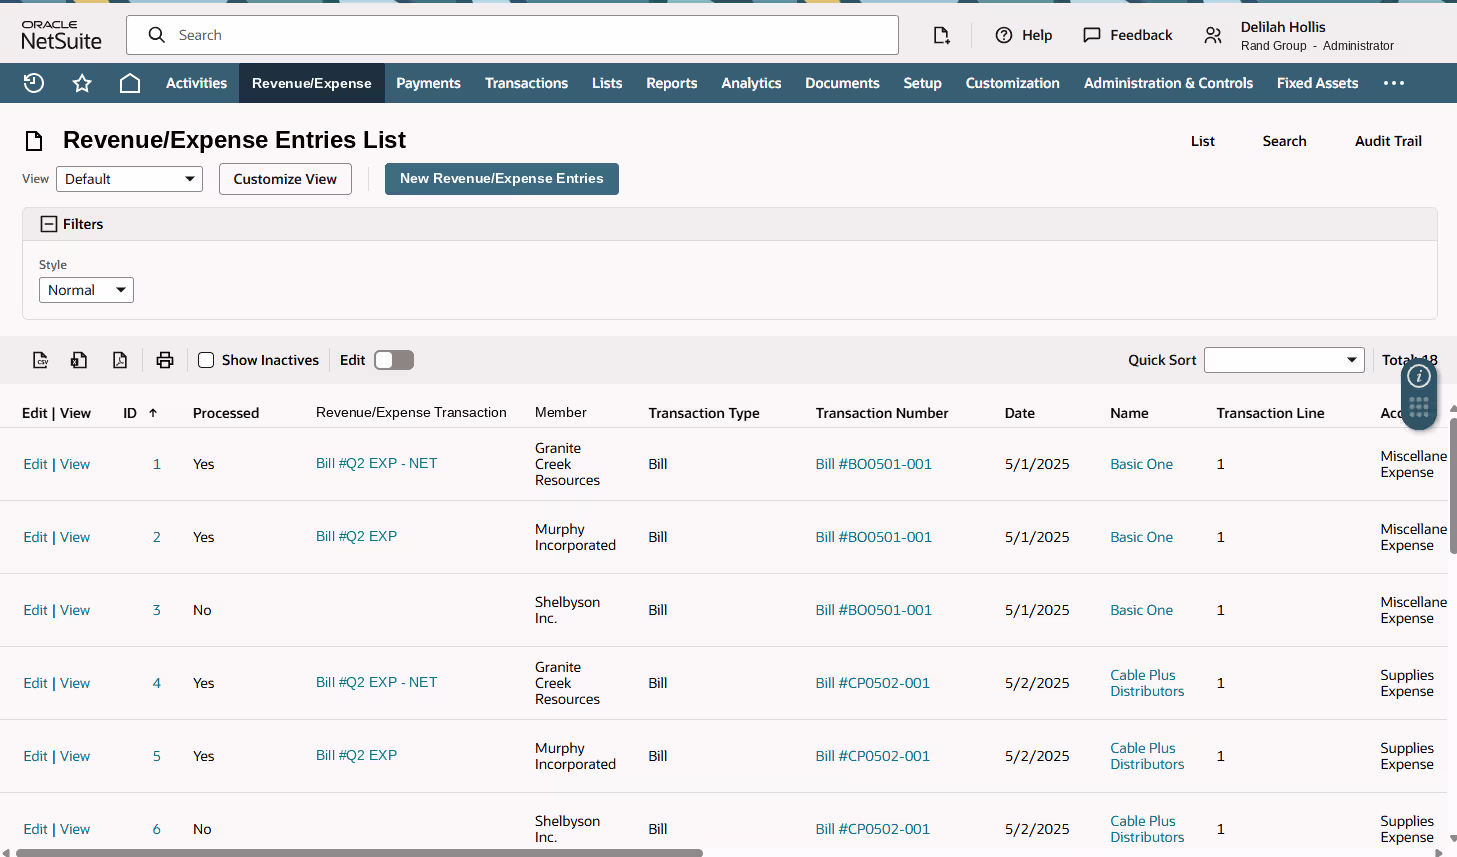The height and width of the screenshot is (857, 1457).
Task: Click the Help question mark icon
Action: tap(1004, 35)
